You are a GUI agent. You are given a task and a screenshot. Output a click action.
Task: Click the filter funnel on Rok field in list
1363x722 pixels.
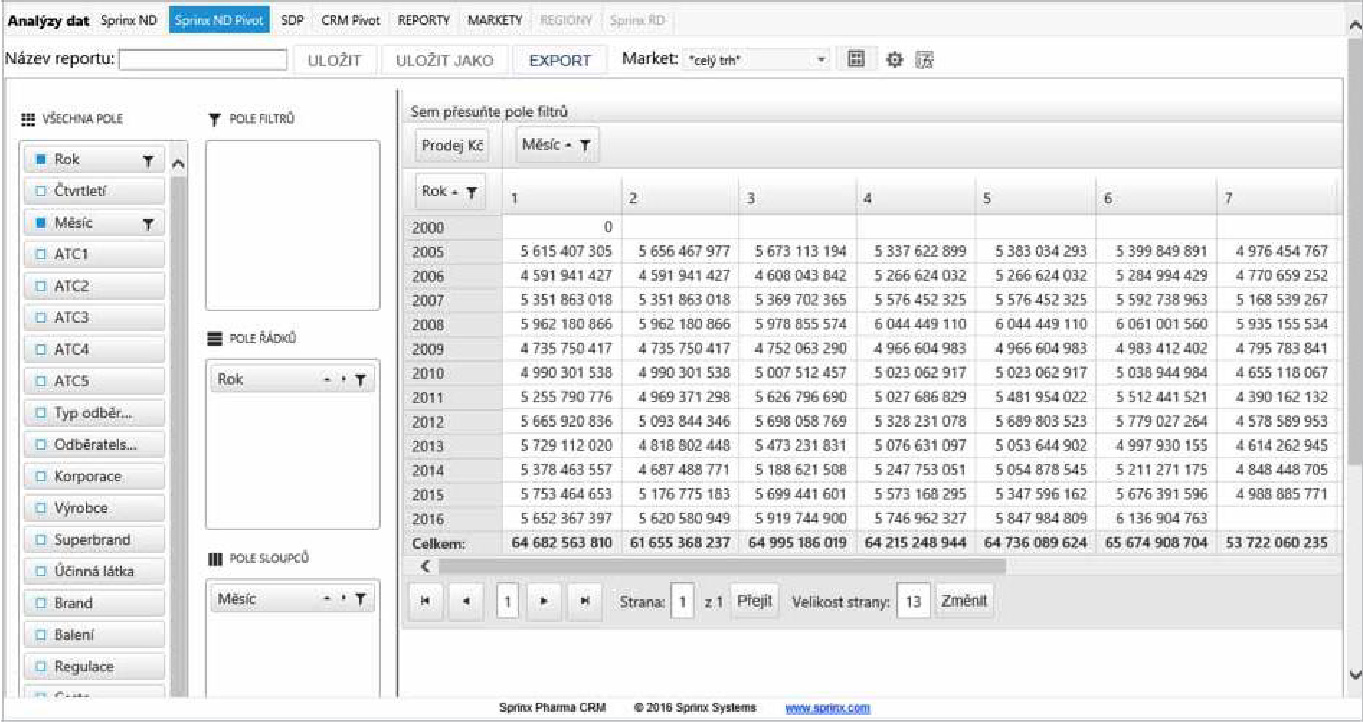[148, 160]
